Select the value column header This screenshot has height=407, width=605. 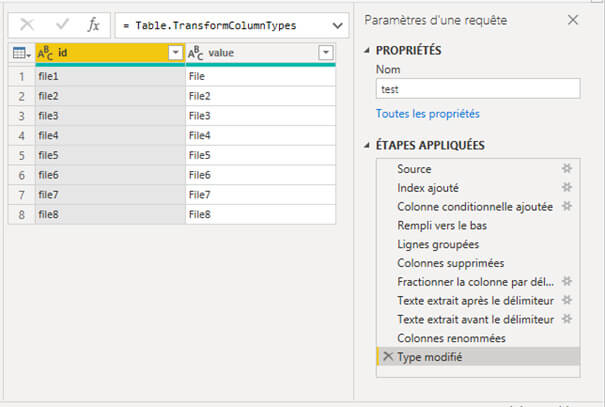coord(260,53)
